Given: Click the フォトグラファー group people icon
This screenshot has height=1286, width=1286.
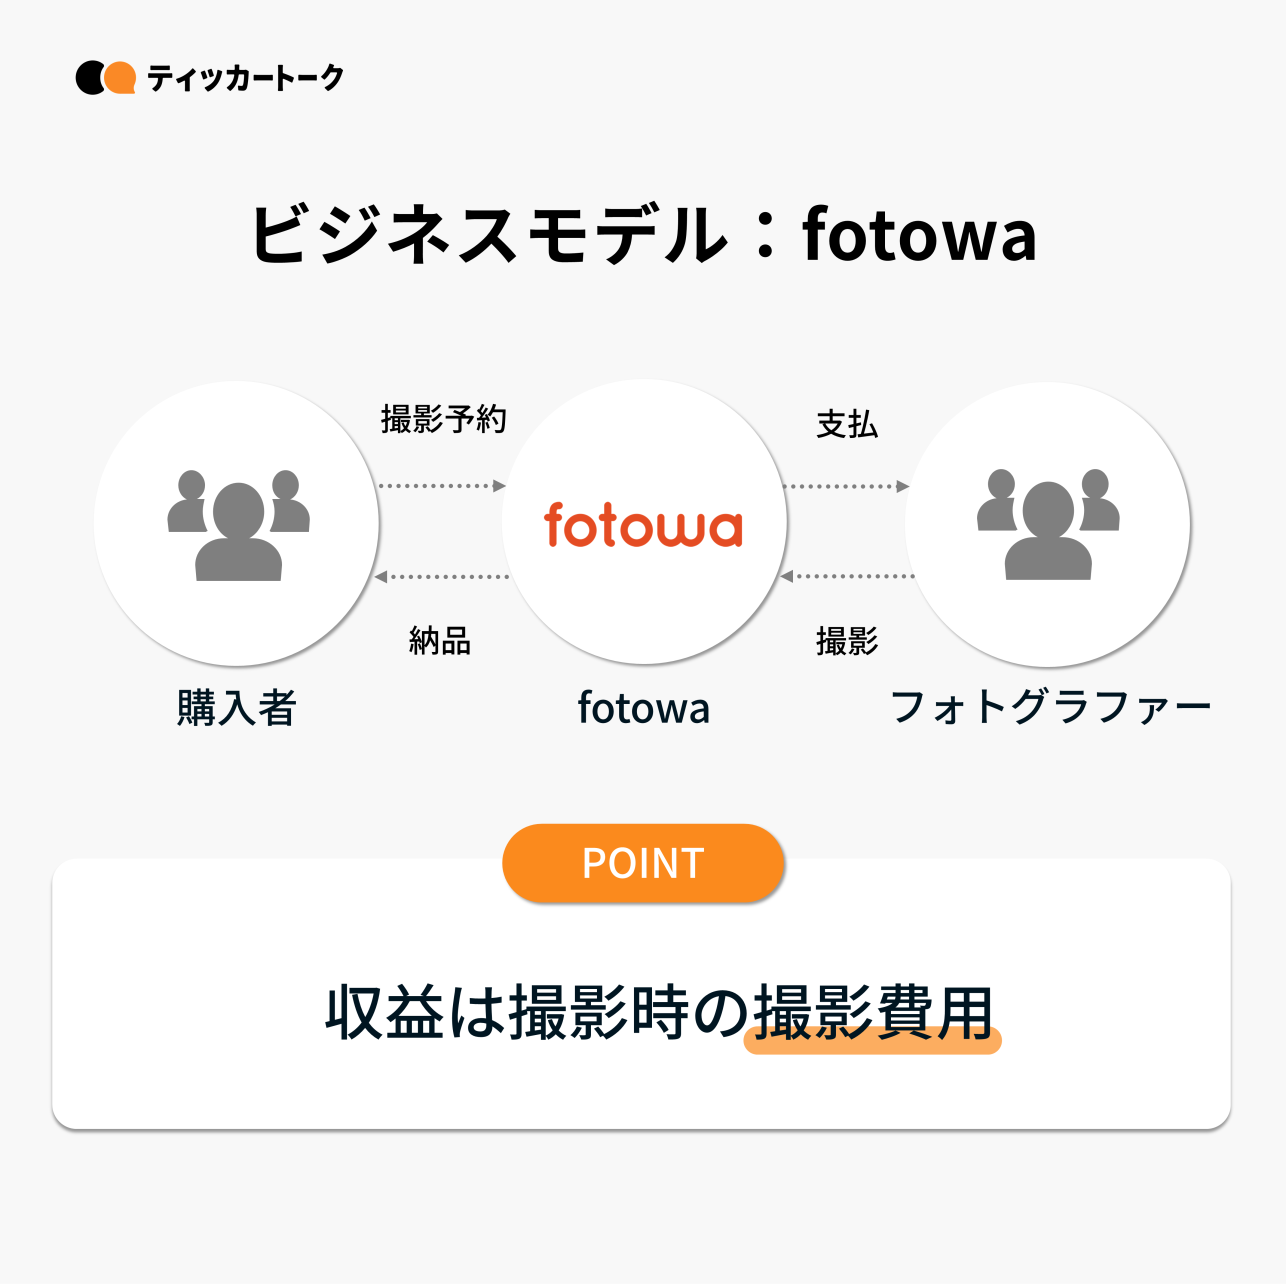Looking at the screenshot, I should tap(1047, 525).
